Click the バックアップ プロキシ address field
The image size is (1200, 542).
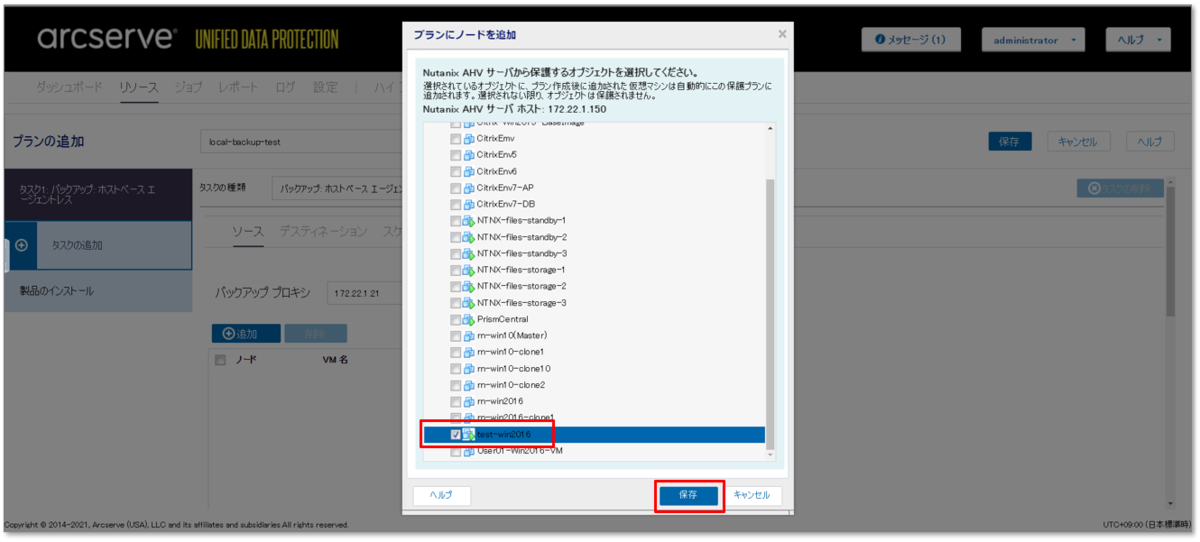click(364, 293)
